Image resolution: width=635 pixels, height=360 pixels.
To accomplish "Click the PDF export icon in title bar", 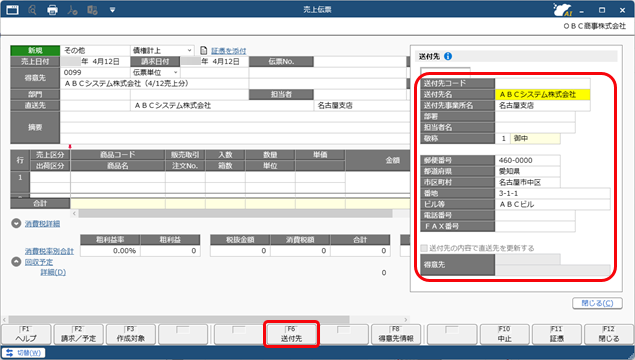I will click(x=72, y=9).
